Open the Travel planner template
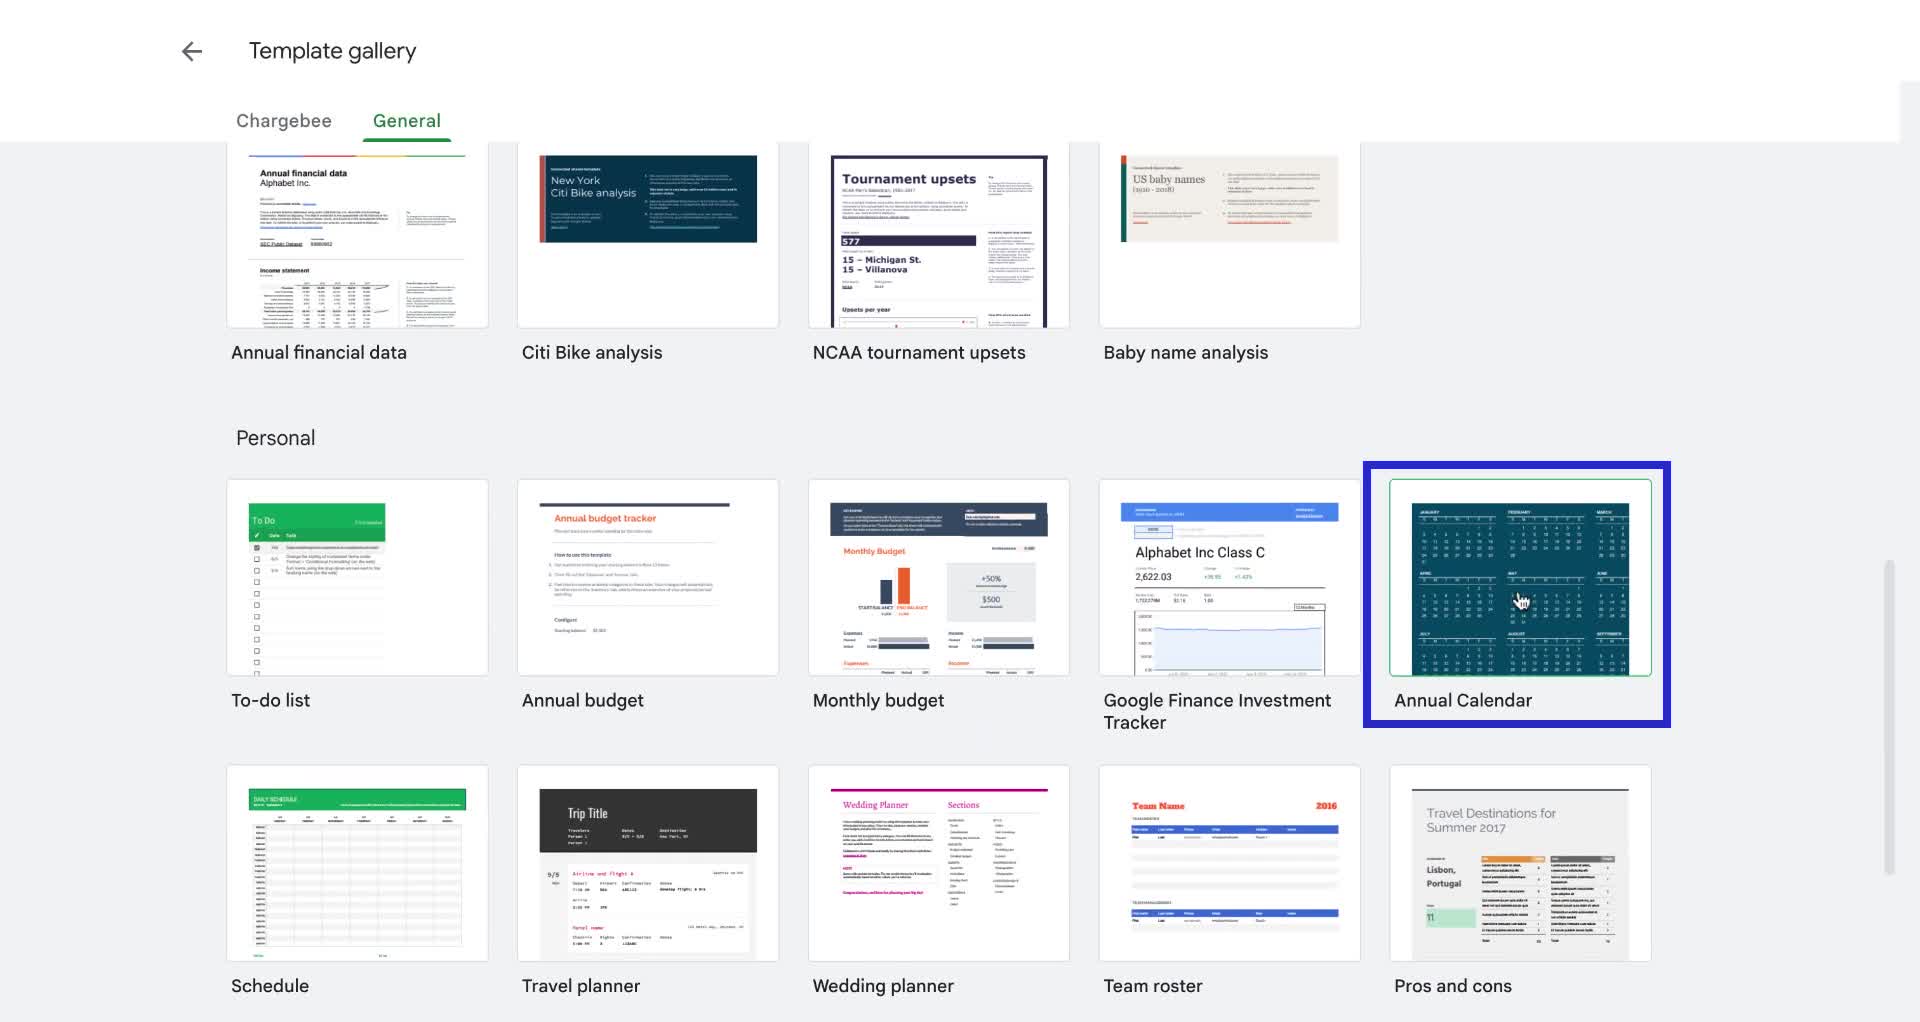The image size is (1920, 1022). 647,863
